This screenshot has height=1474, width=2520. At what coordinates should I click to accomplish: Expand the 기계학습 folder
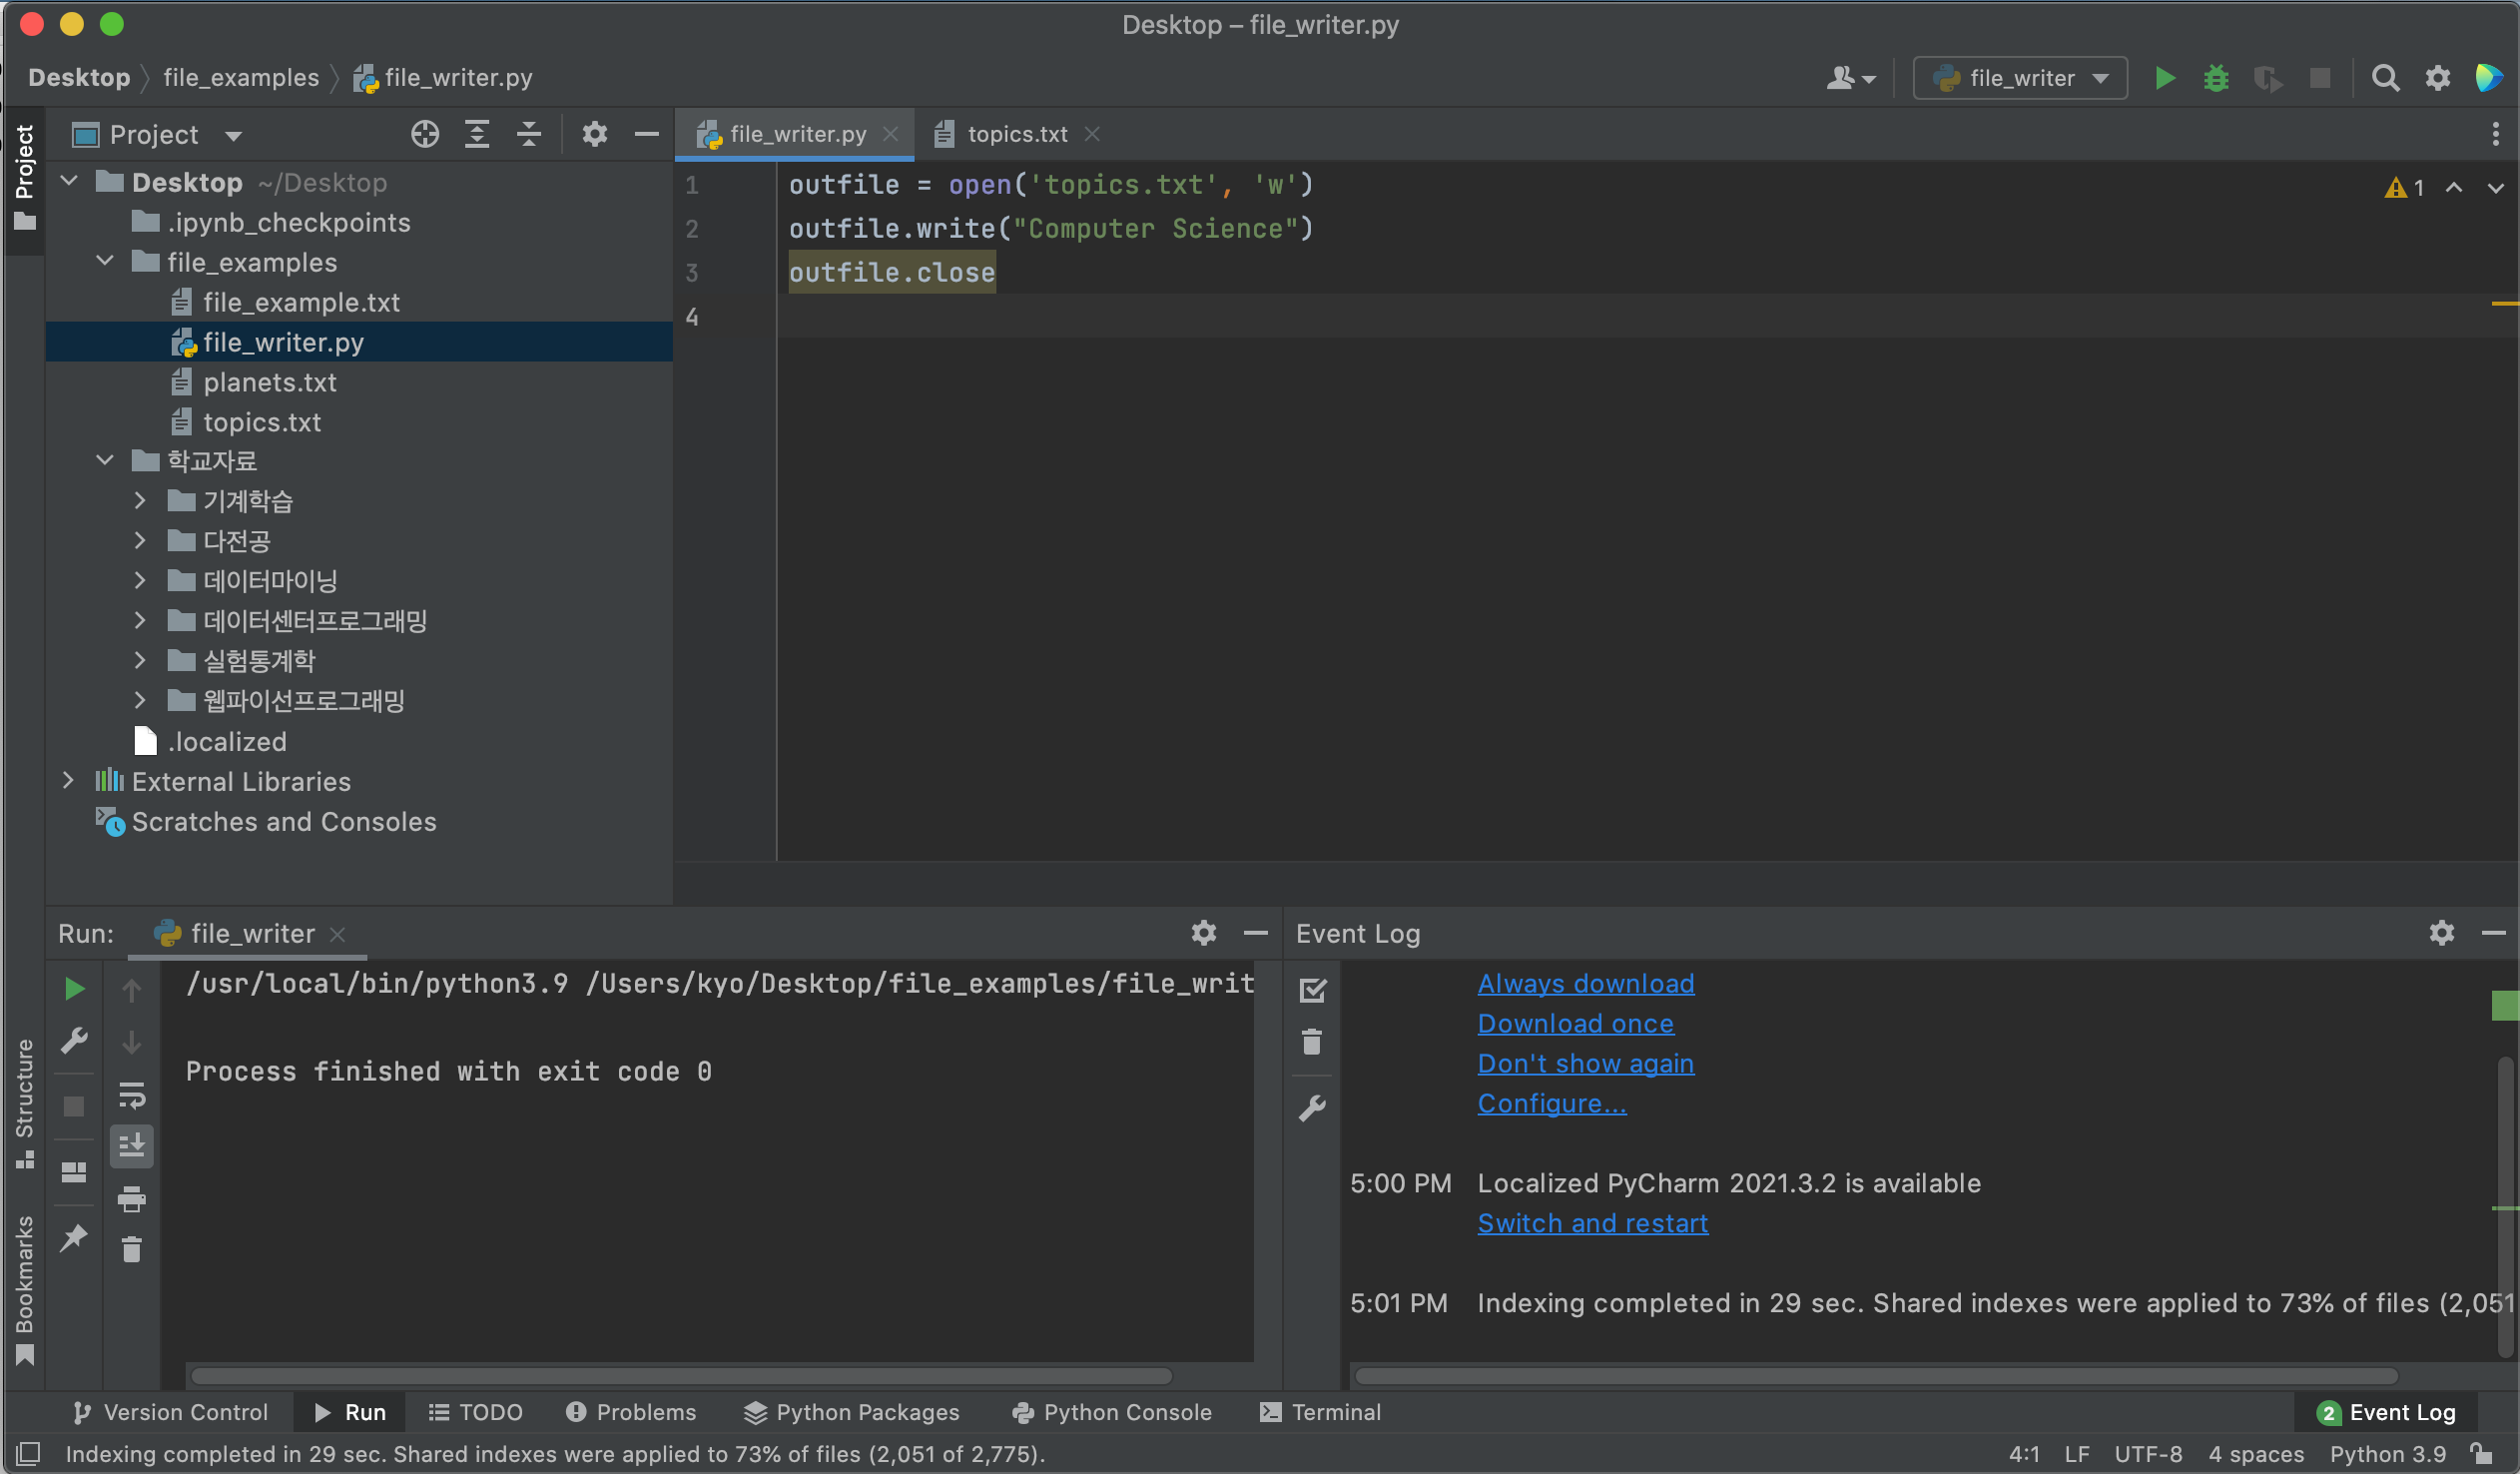click(140, 500)
